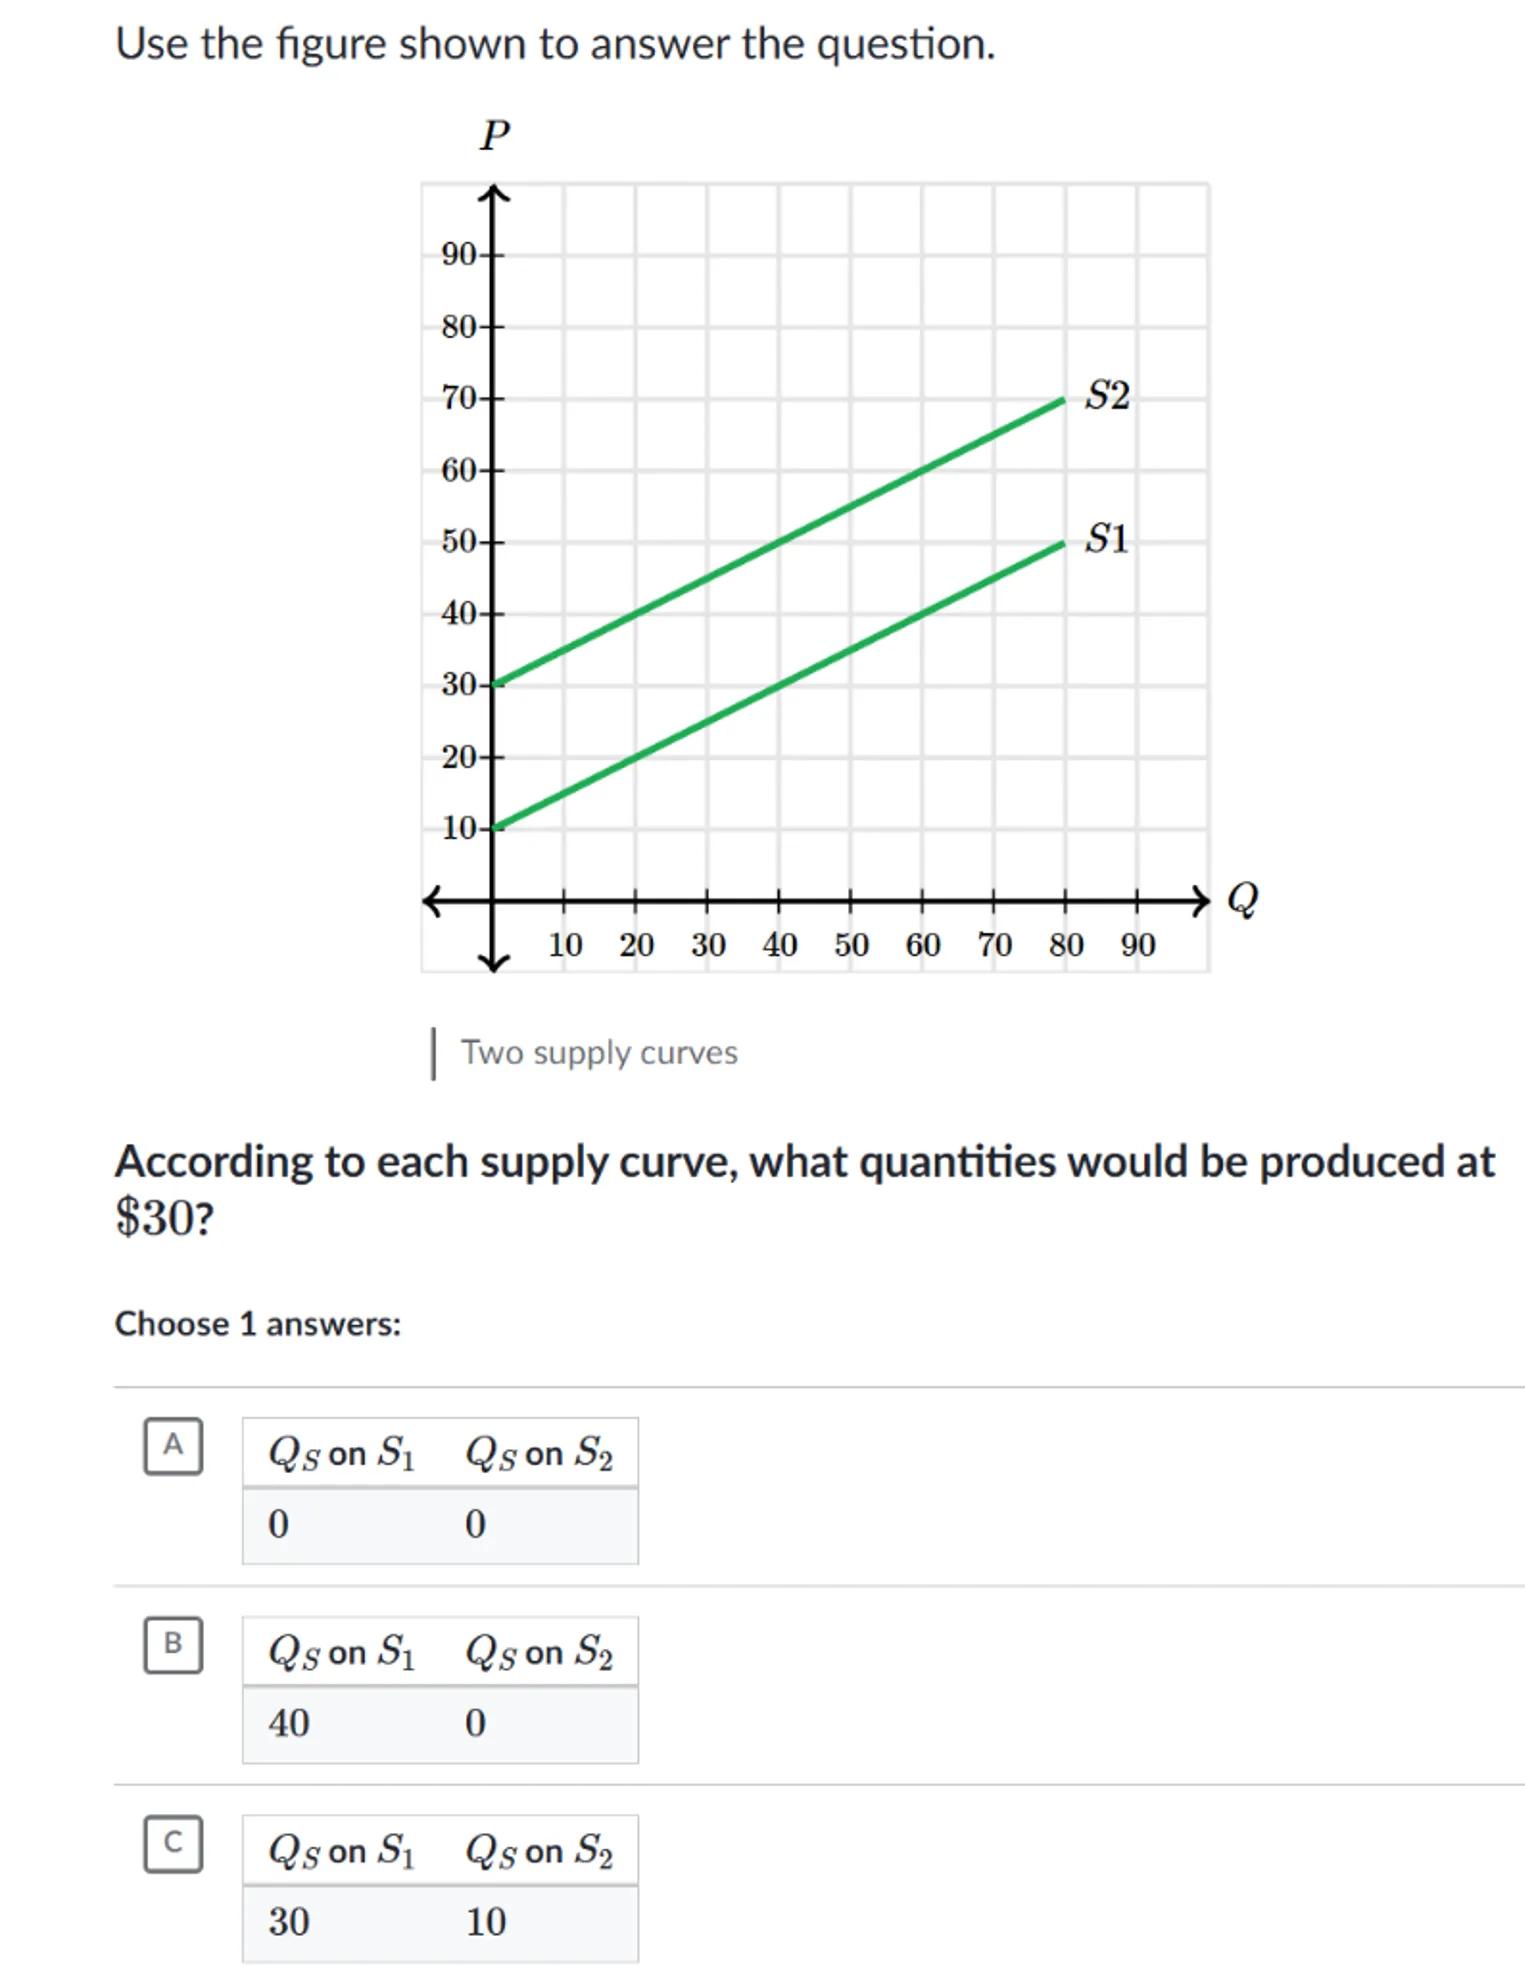Click the 90 tick label on the price axis
1525x1966 pixels.
[x=458, y=254]
